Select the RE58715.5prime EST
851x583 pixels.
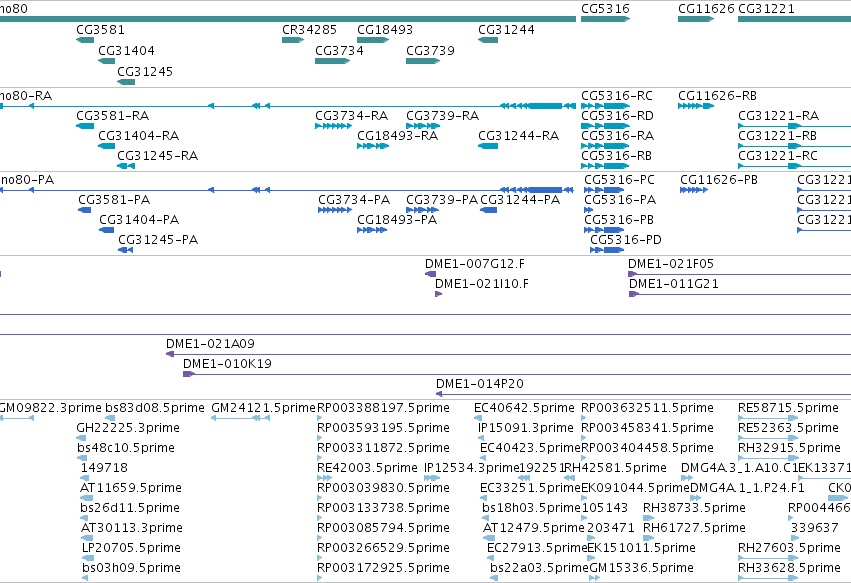tap(768, 418)
